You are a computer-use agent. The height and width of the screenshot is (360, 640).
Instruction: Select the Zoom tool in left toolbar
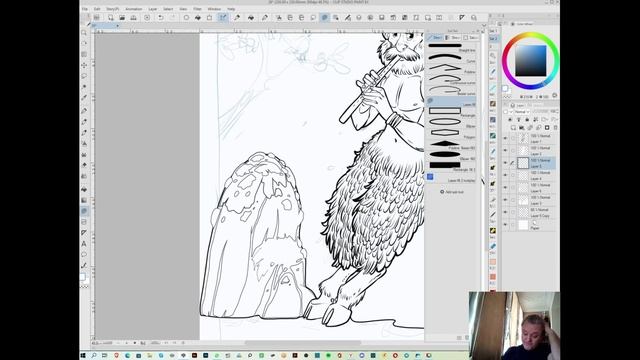(84, 33)
